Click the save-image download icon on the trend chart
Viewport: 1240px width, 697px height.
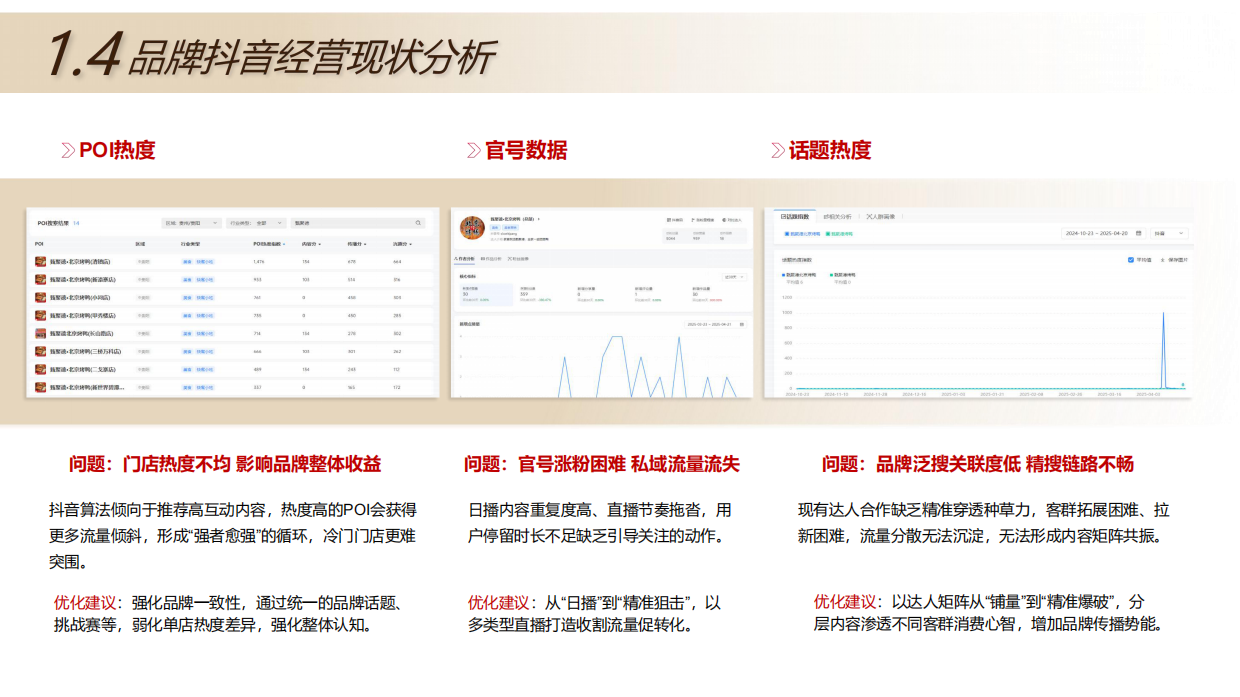(1162, 260)
